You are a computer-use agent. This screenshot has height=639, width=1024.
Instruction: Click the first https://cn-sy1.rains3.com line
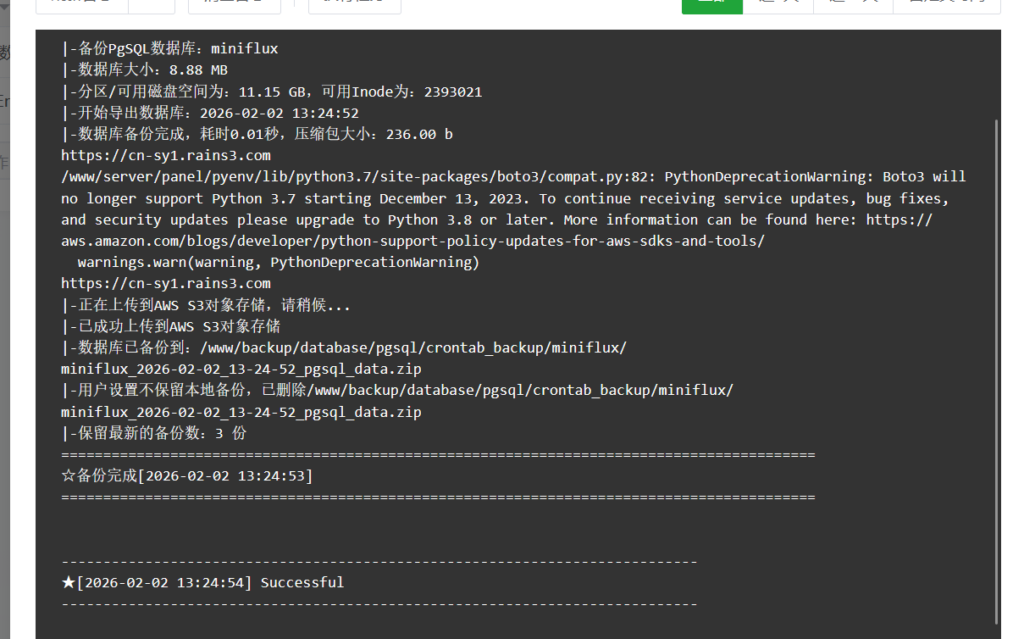[166, 155]
